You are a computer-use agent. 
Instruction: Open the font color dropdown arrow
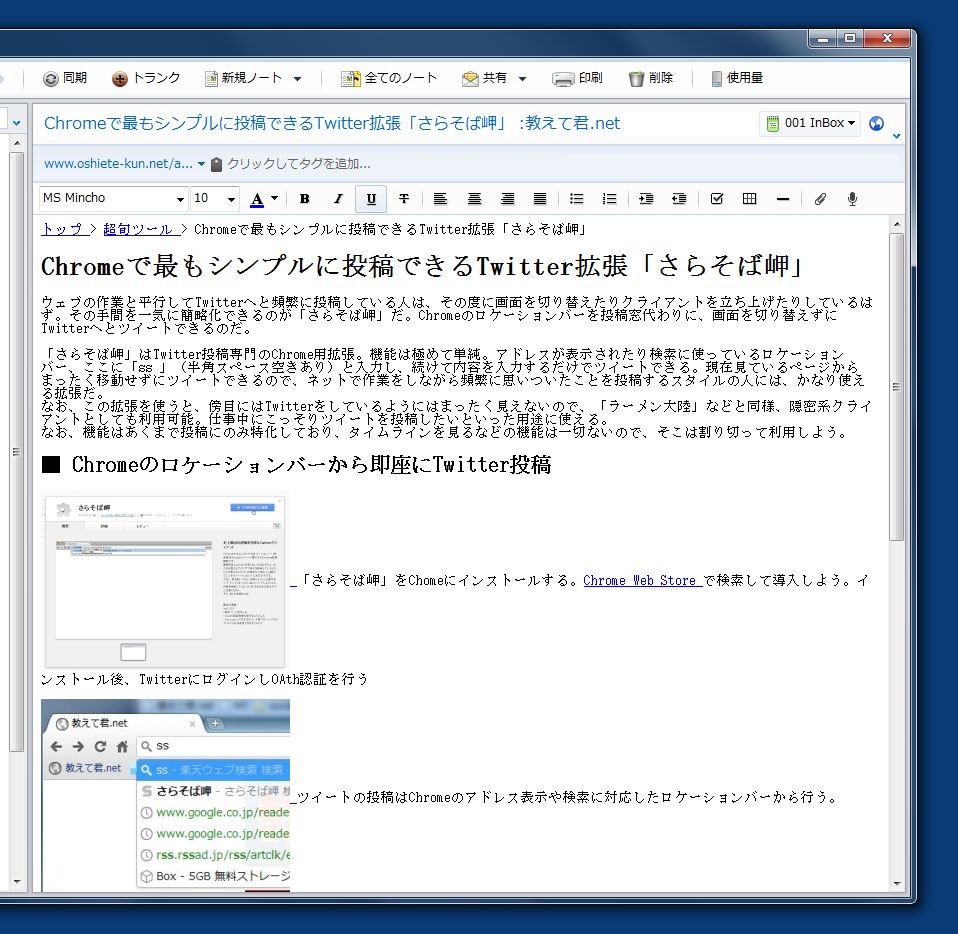(x=274, y=198)
